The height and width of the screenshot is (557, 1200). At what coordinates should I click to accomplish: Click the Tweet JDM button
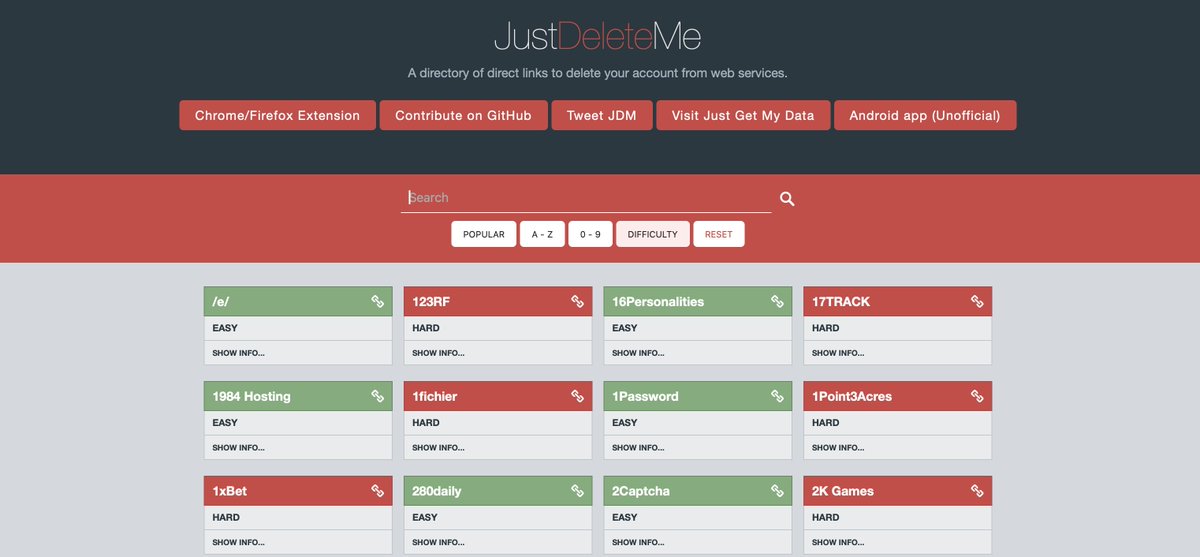pyautogui.click(x=602, y=115)
